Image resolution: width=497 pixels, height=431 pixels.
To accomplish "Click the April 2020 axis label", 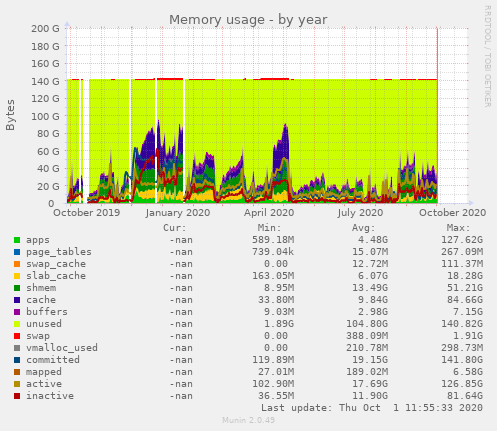I will (269, 213).
